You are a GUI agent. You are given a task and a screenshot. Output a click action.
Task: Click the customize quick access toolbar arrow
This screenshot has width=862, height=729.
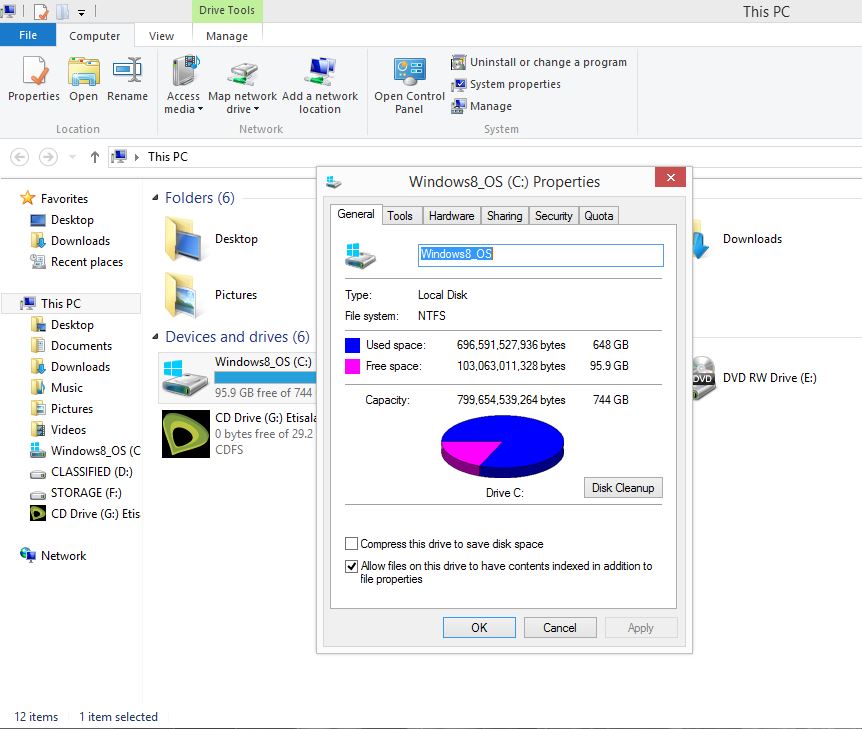pyautogui.click(x=81, y=12)
